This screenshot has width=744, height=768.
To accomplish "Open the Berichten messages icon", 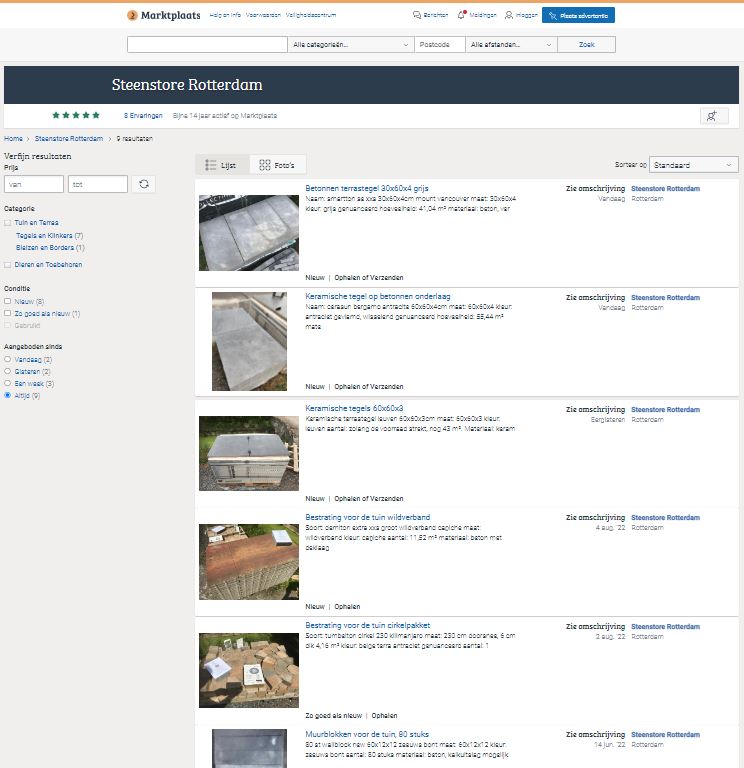I will pyautogui.click(x=417, y=15).
